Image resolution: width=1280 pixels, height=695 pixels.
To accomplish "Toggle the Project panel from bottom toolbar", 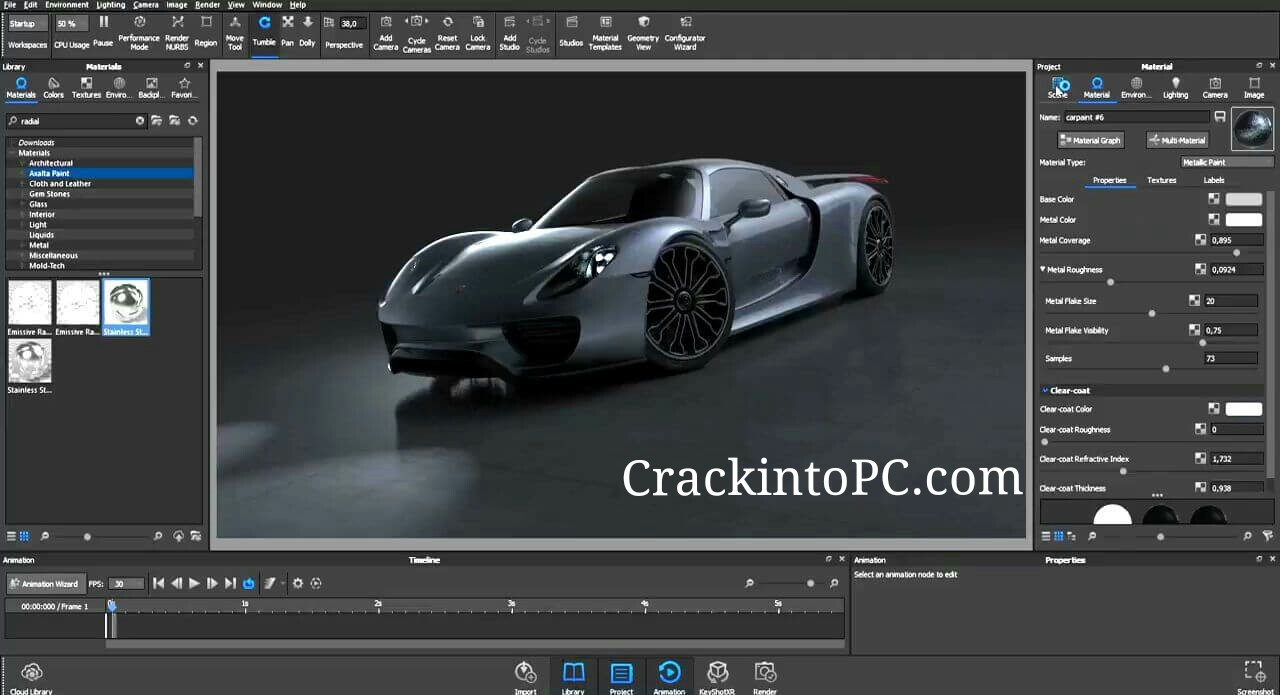I will pos(621,677).
